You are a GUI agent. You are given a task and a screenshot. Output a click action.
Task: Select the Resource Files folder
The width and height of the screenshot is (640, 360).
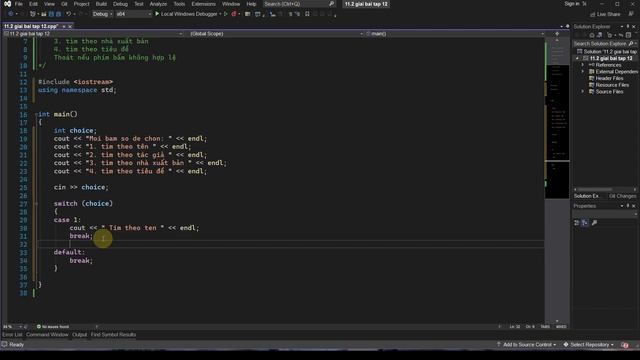tap(608, 85)
